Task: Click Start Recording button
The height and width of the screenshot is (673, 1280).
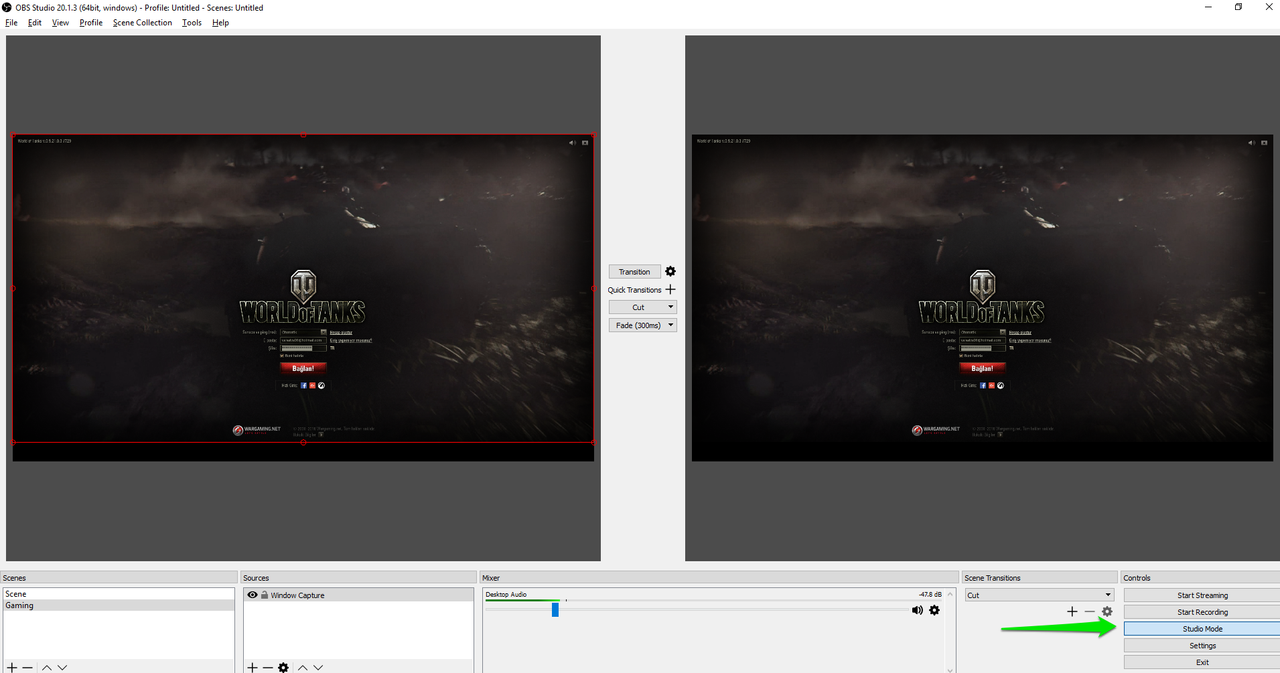Action: tap(1202, 612)
